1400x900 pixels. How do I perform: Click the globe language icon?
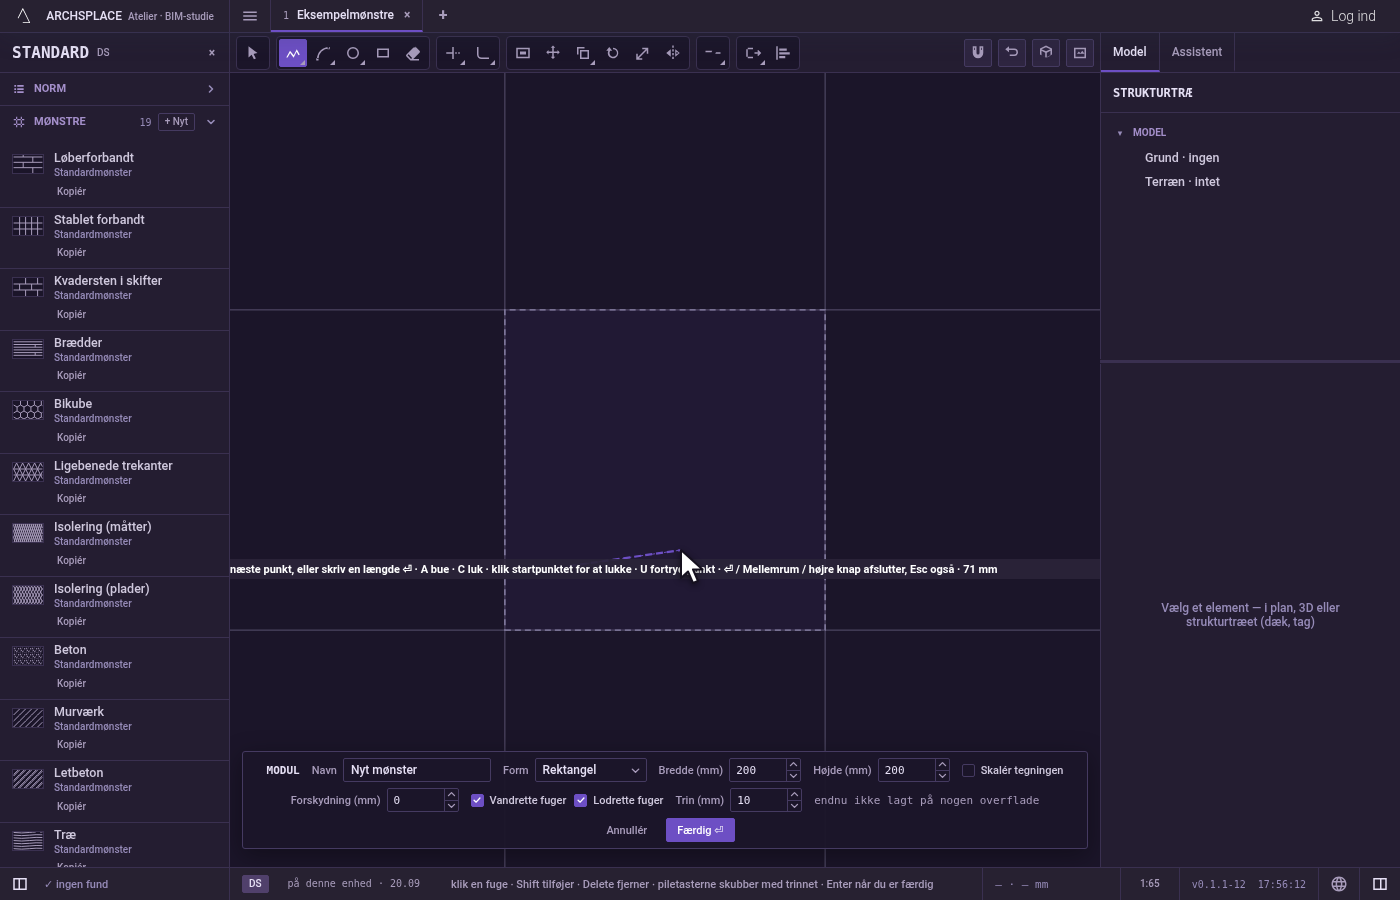[1339, 884]
